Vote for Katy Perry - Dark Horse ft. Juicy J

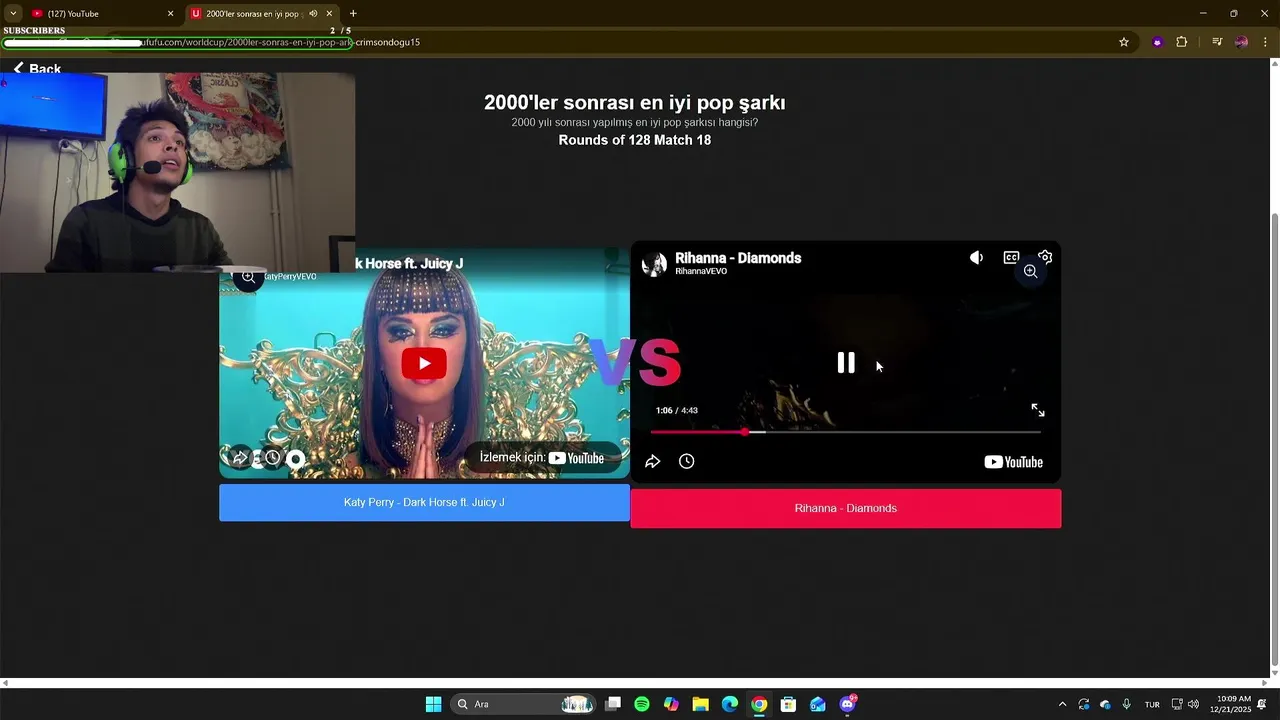[x=424, y=502]
